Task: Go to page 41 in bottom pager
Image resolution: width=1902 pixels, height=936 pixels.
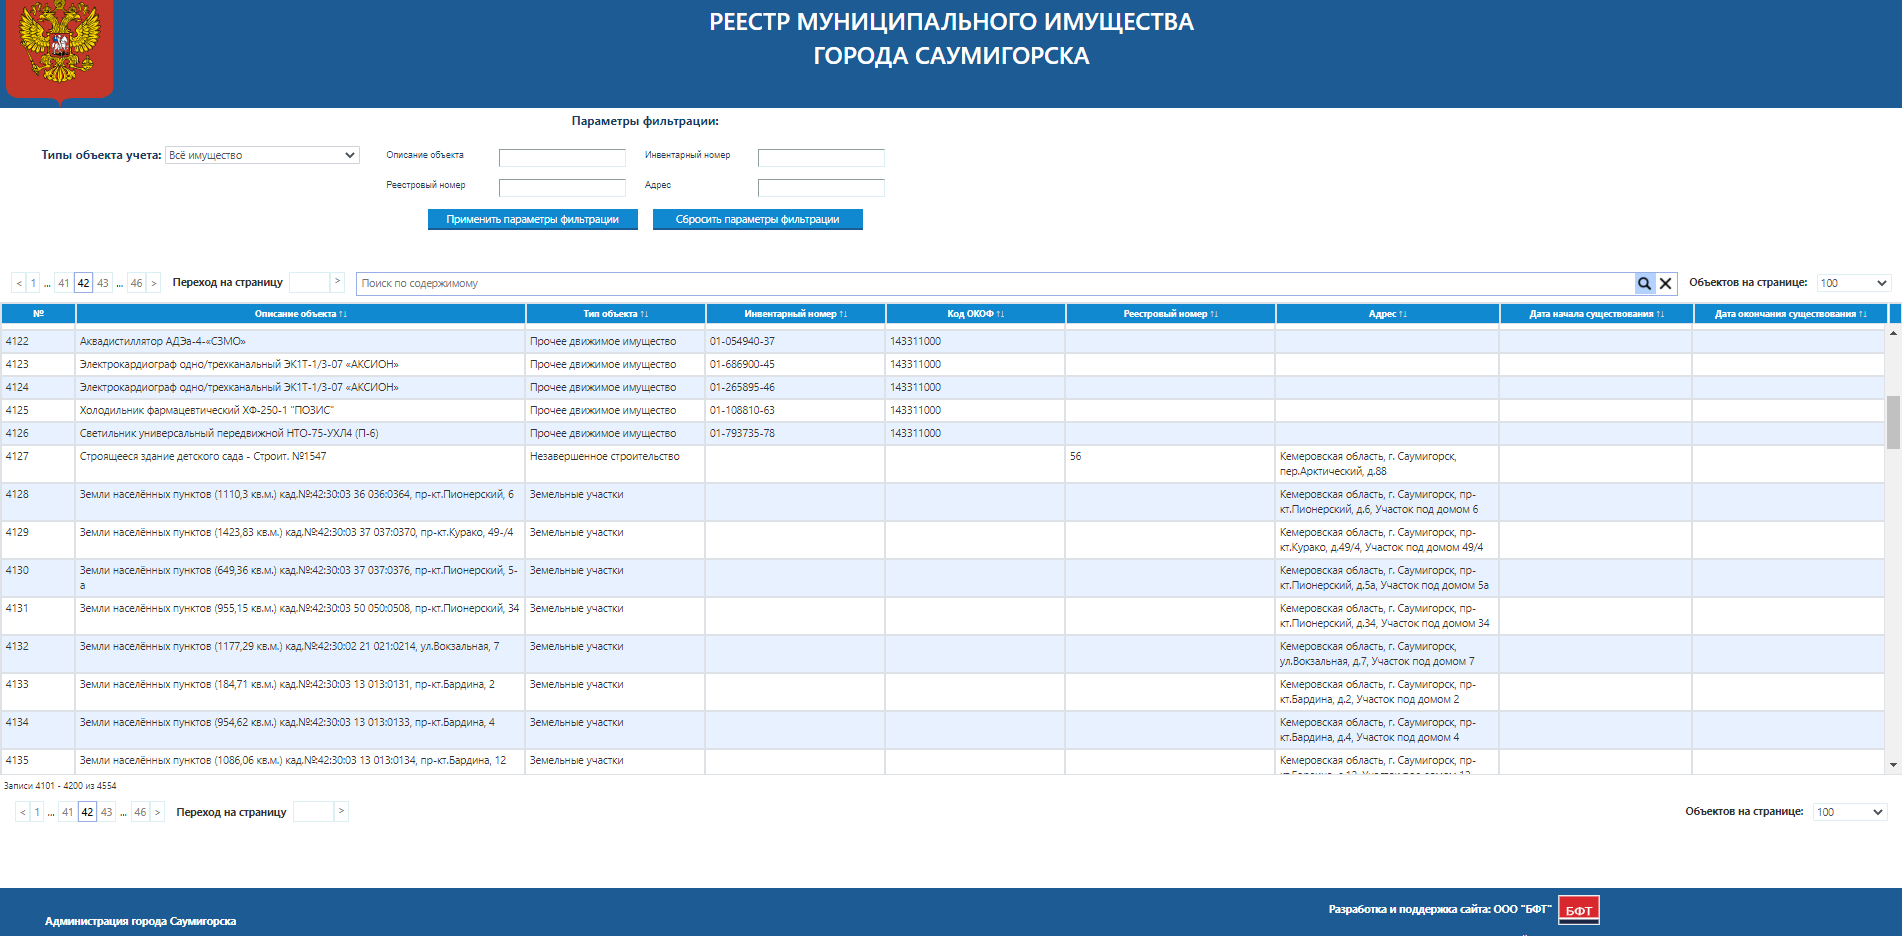Action: (68, 812)
